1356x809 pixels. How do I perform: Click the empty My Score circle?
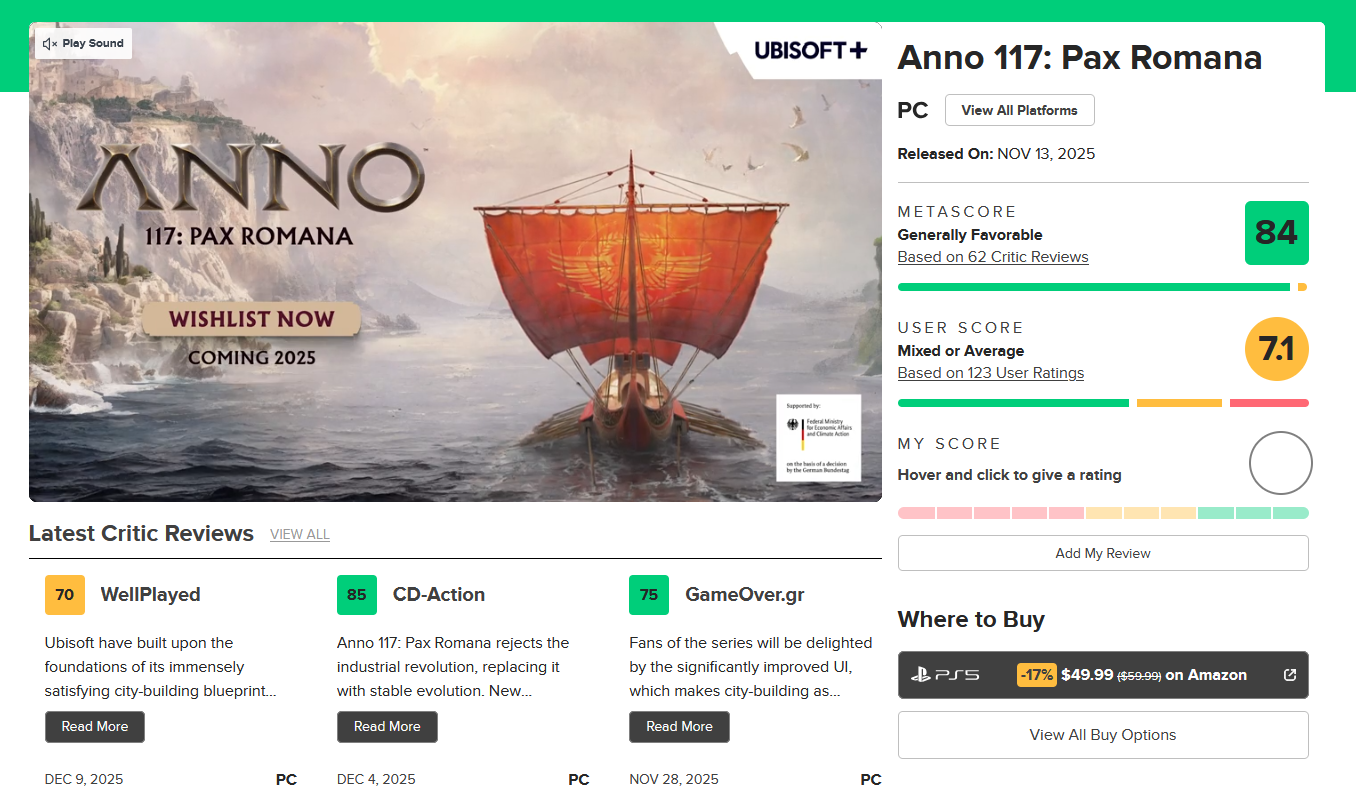click(1280, 463)
